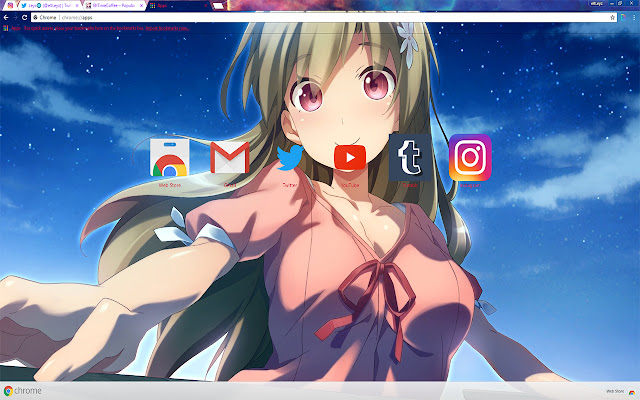Click the forward navigation arrow
640x400 pixels.
(x=15, y=18)
